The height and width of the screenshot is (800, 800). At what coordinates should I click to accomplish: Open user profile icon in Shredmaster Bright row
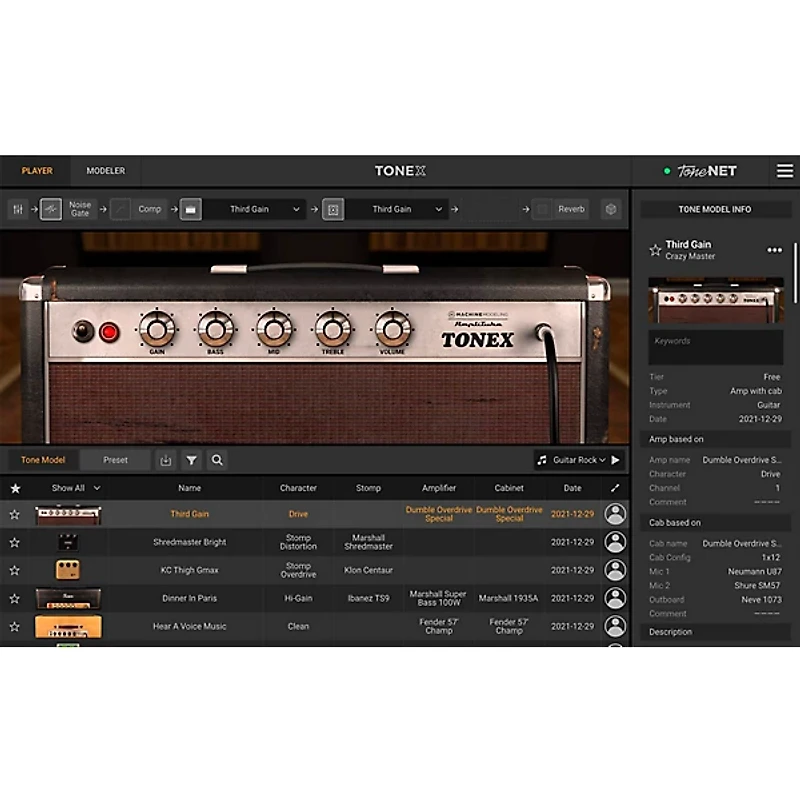pyautogui.click(x=615, y=542)
